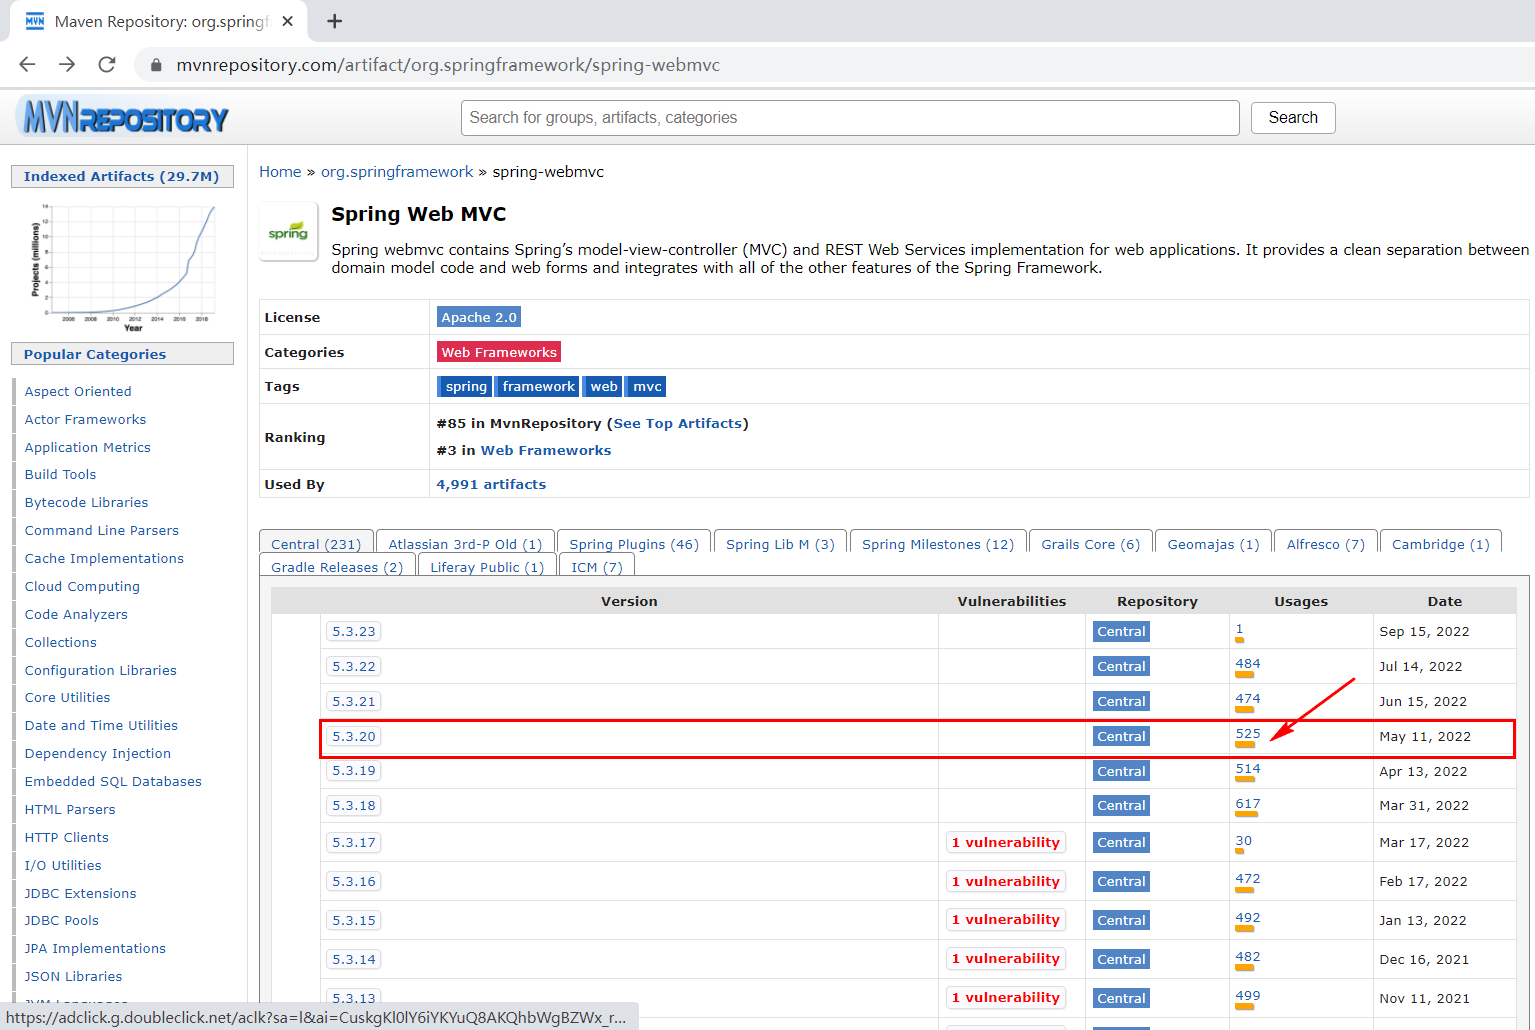This screenshot has width=1535, height=1030.
Task: Click the web tag
Action: (604, 387)
